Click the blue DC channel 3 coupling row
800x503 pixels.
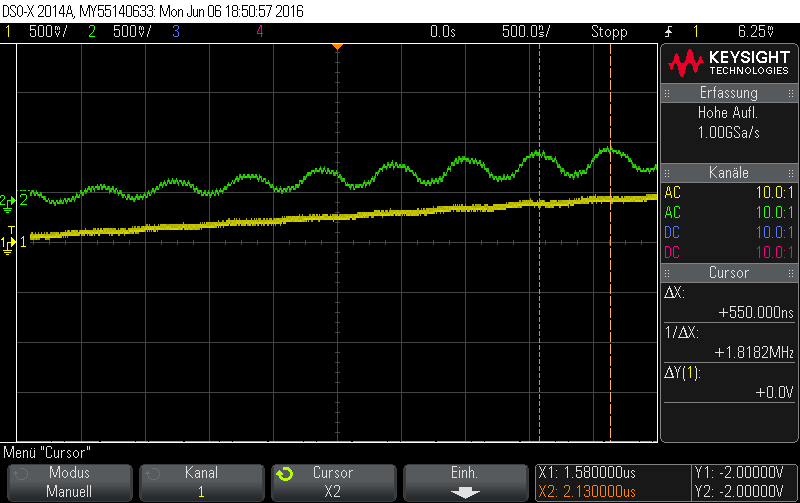click(x=729, y=233)
